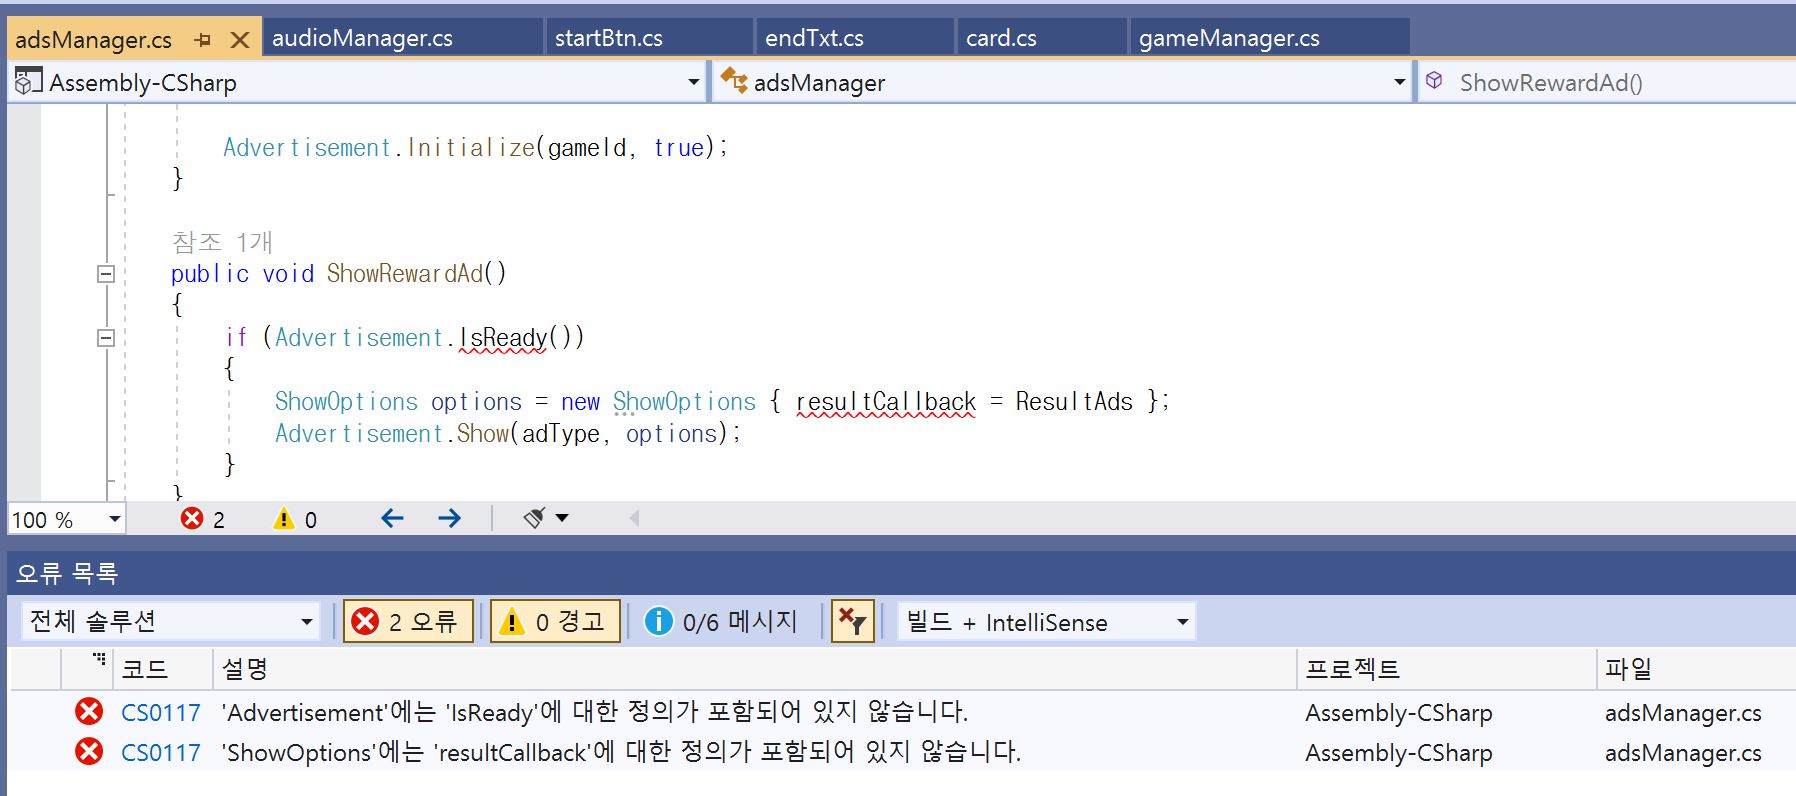Click the editor error count indicator
The height and width of the screenshot is (796, 1796).
click(203, 519)
